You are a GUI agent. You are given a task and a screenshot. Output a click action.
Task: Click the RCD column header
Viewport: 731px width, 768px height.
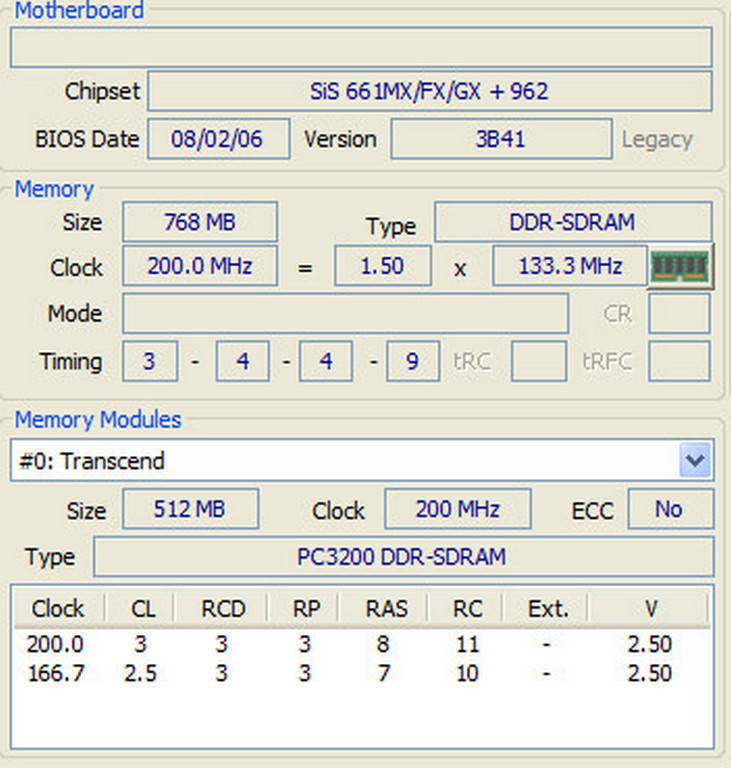[225, 608]
